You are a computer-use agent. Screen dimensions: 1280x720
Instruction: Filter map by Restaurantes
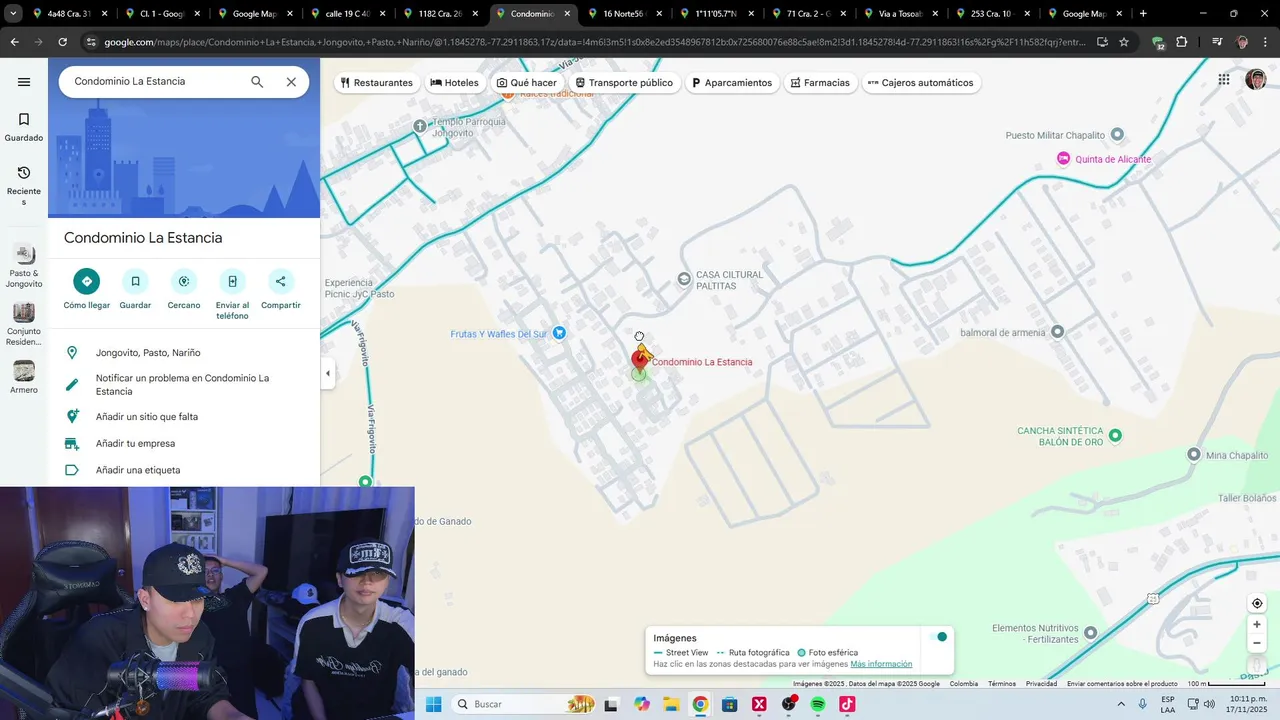pos(376,83)
